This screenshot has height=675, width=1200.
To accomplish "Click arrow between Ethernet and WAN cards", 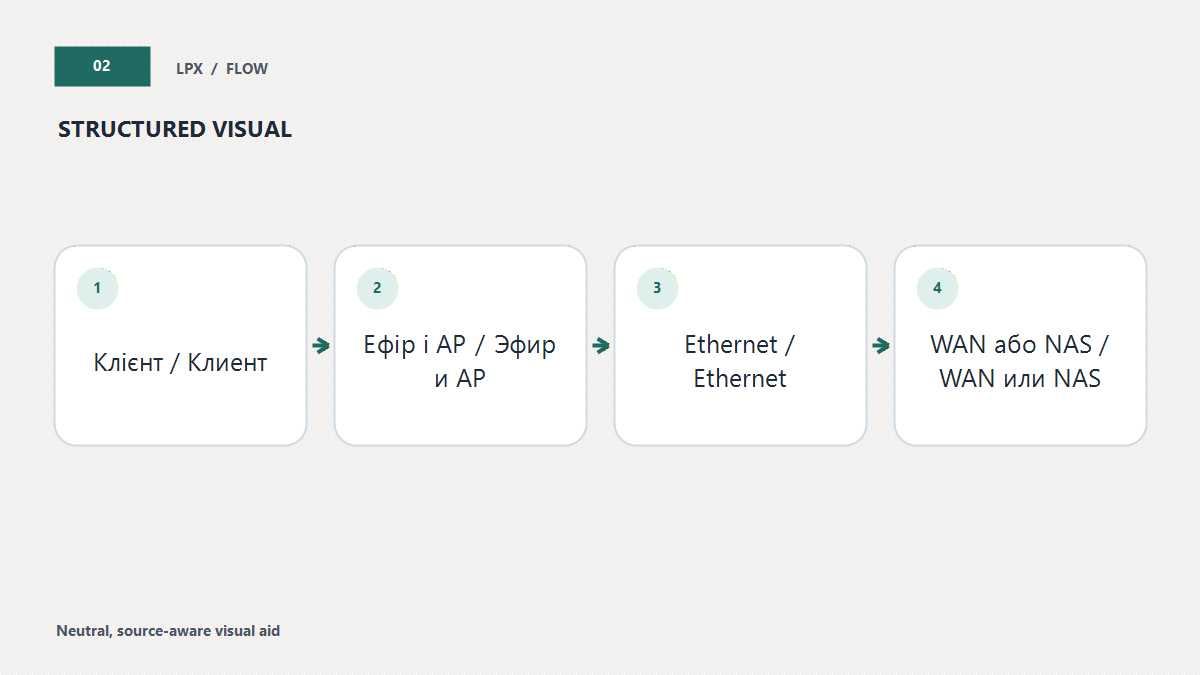I will pyautogui.click(x=881, y=346).
